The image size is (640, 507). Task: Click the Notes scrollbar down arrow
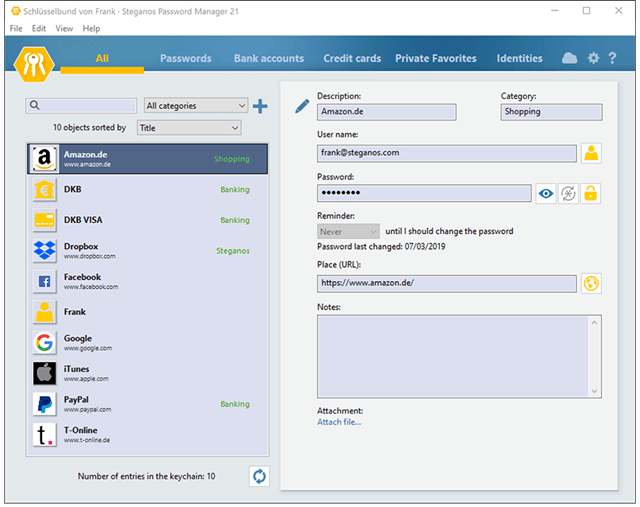pyautogui.click(x=594, y=391)
